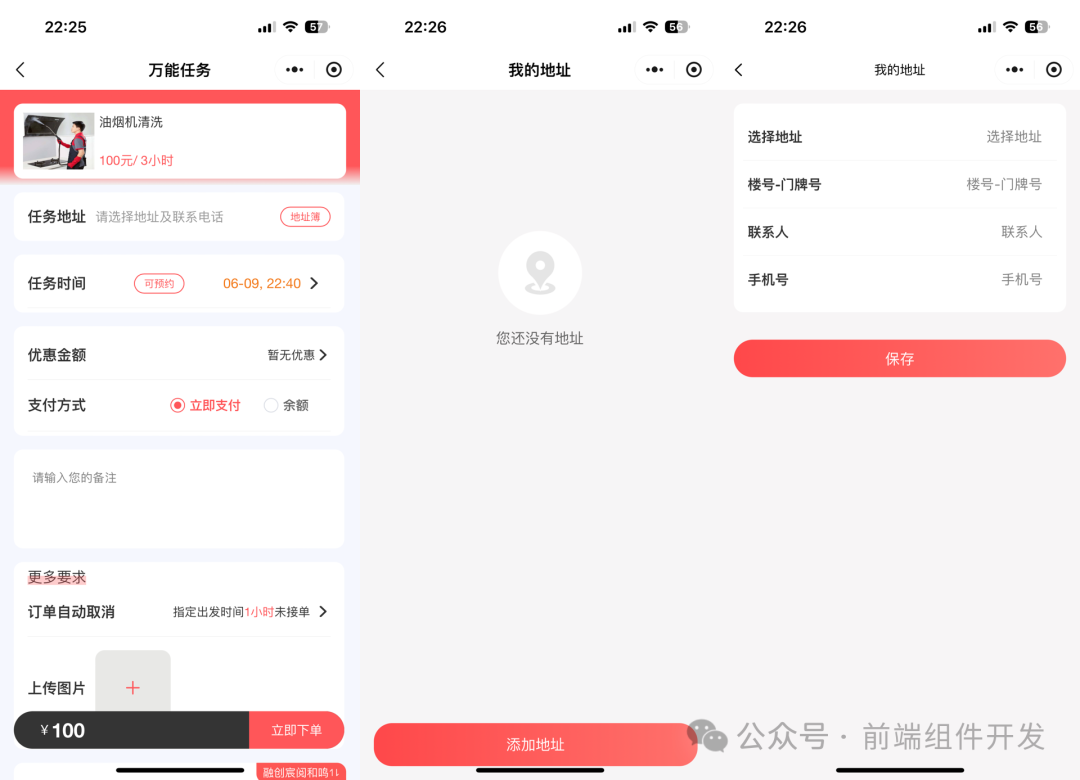Open the three-dot menu on the empty address list screen
The image size is (1080, 780).
coord(654,70)
